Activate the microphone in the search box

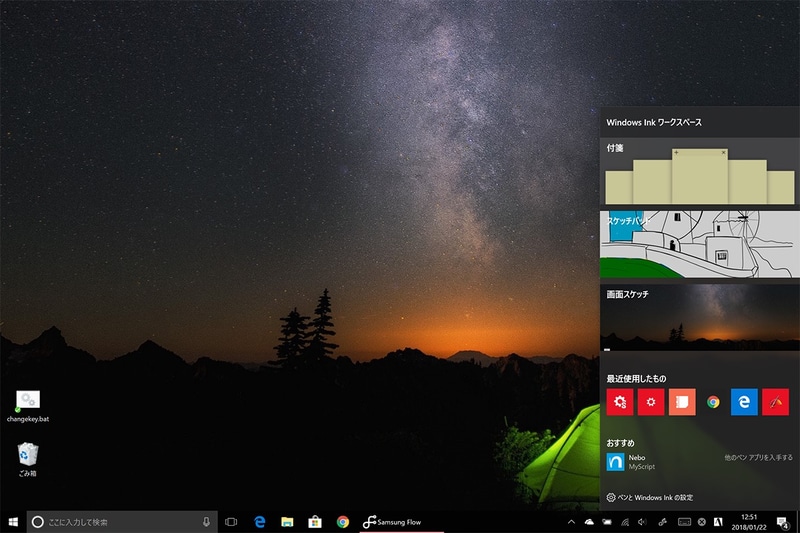[x=206, y=522]
